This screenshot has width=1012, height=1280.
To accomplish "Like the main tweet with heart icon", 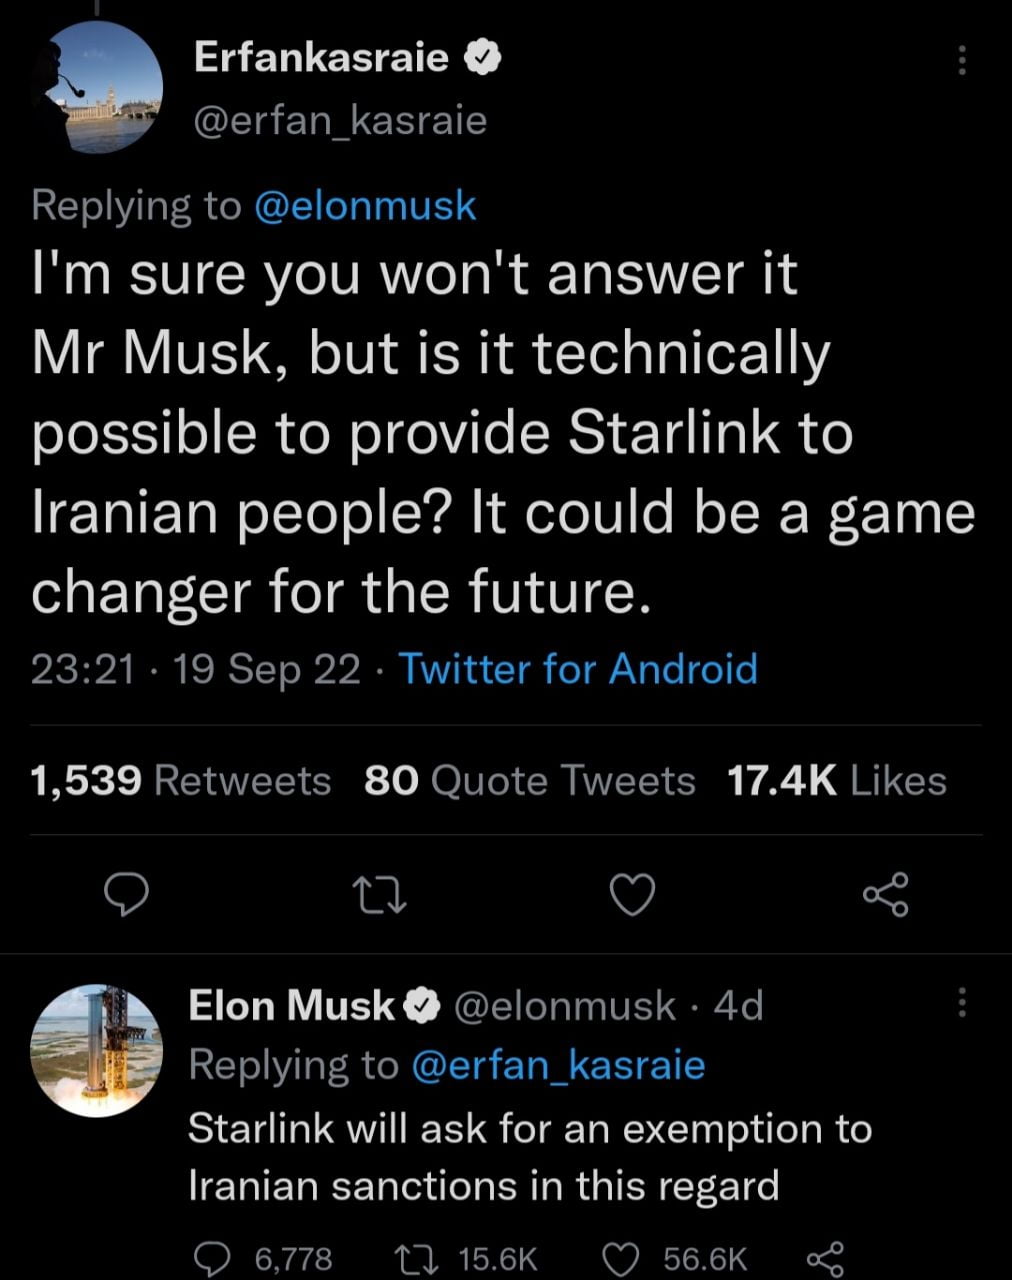I will pos(632,893).
